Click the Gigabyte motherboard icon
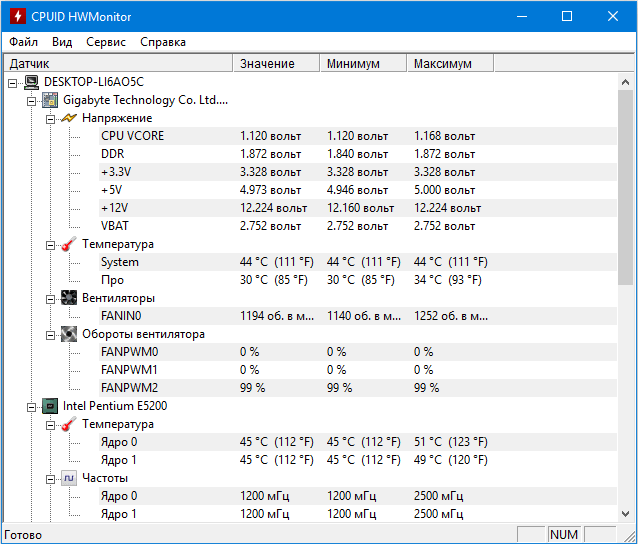 pos(50,100)
